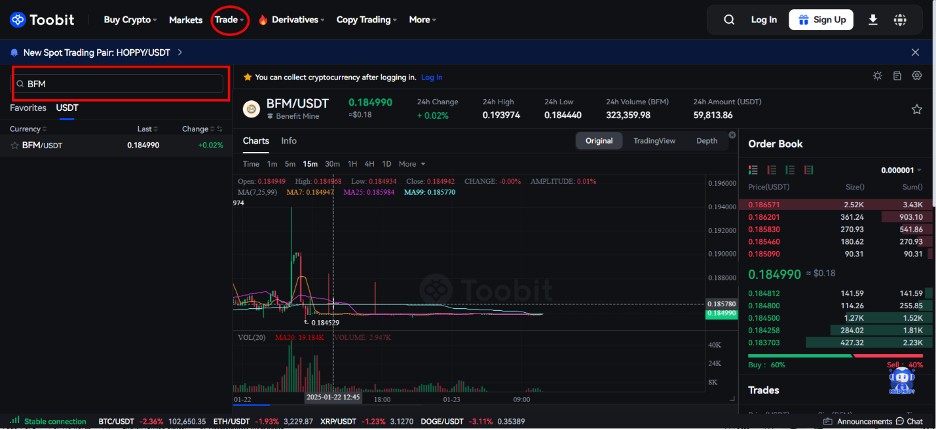Click the Buy 60% / Sell 40% ratio bar
Viewport: 936px width, 430px height.
[x=835, y=356]
